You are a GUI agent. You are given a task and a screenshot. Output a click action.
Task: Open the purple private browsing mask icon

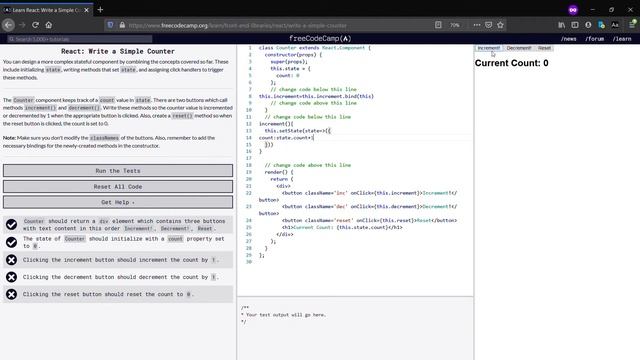573,10
